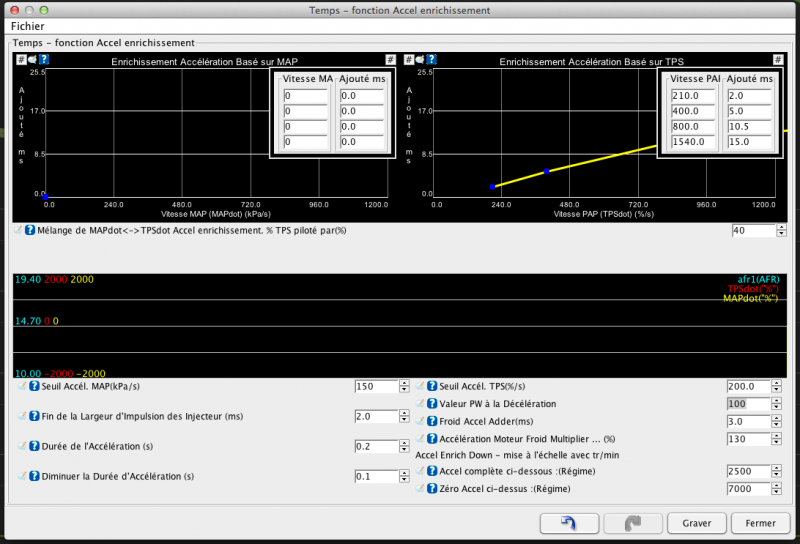Viewport: 800px width, 544px height.
Task: Click Accélération Moteur Froid Multiplier field showing 130
Action: tap(749, 439)
